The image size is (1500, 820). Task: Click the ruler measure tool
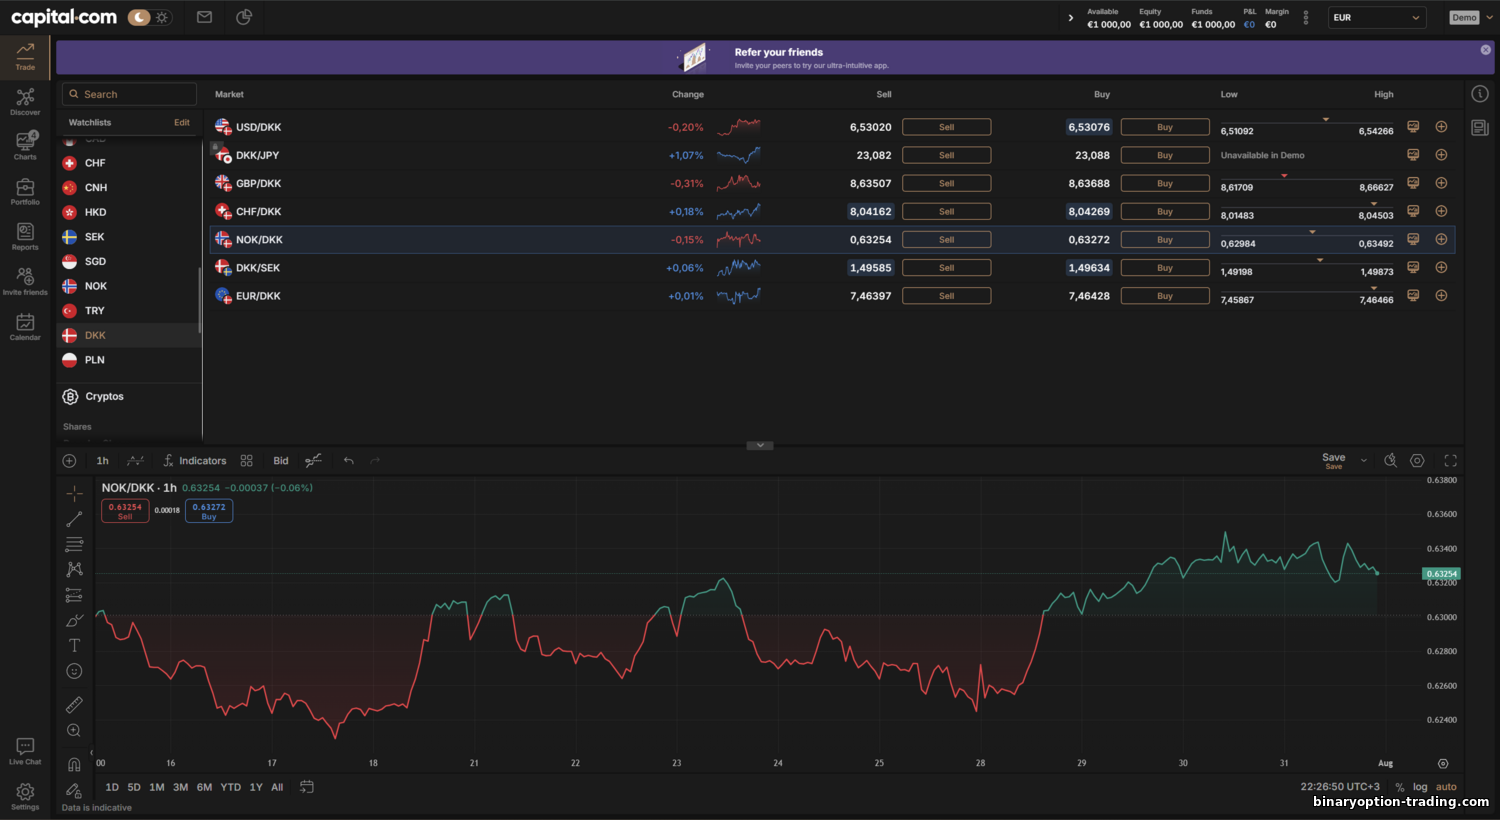[x=74, y=705]
